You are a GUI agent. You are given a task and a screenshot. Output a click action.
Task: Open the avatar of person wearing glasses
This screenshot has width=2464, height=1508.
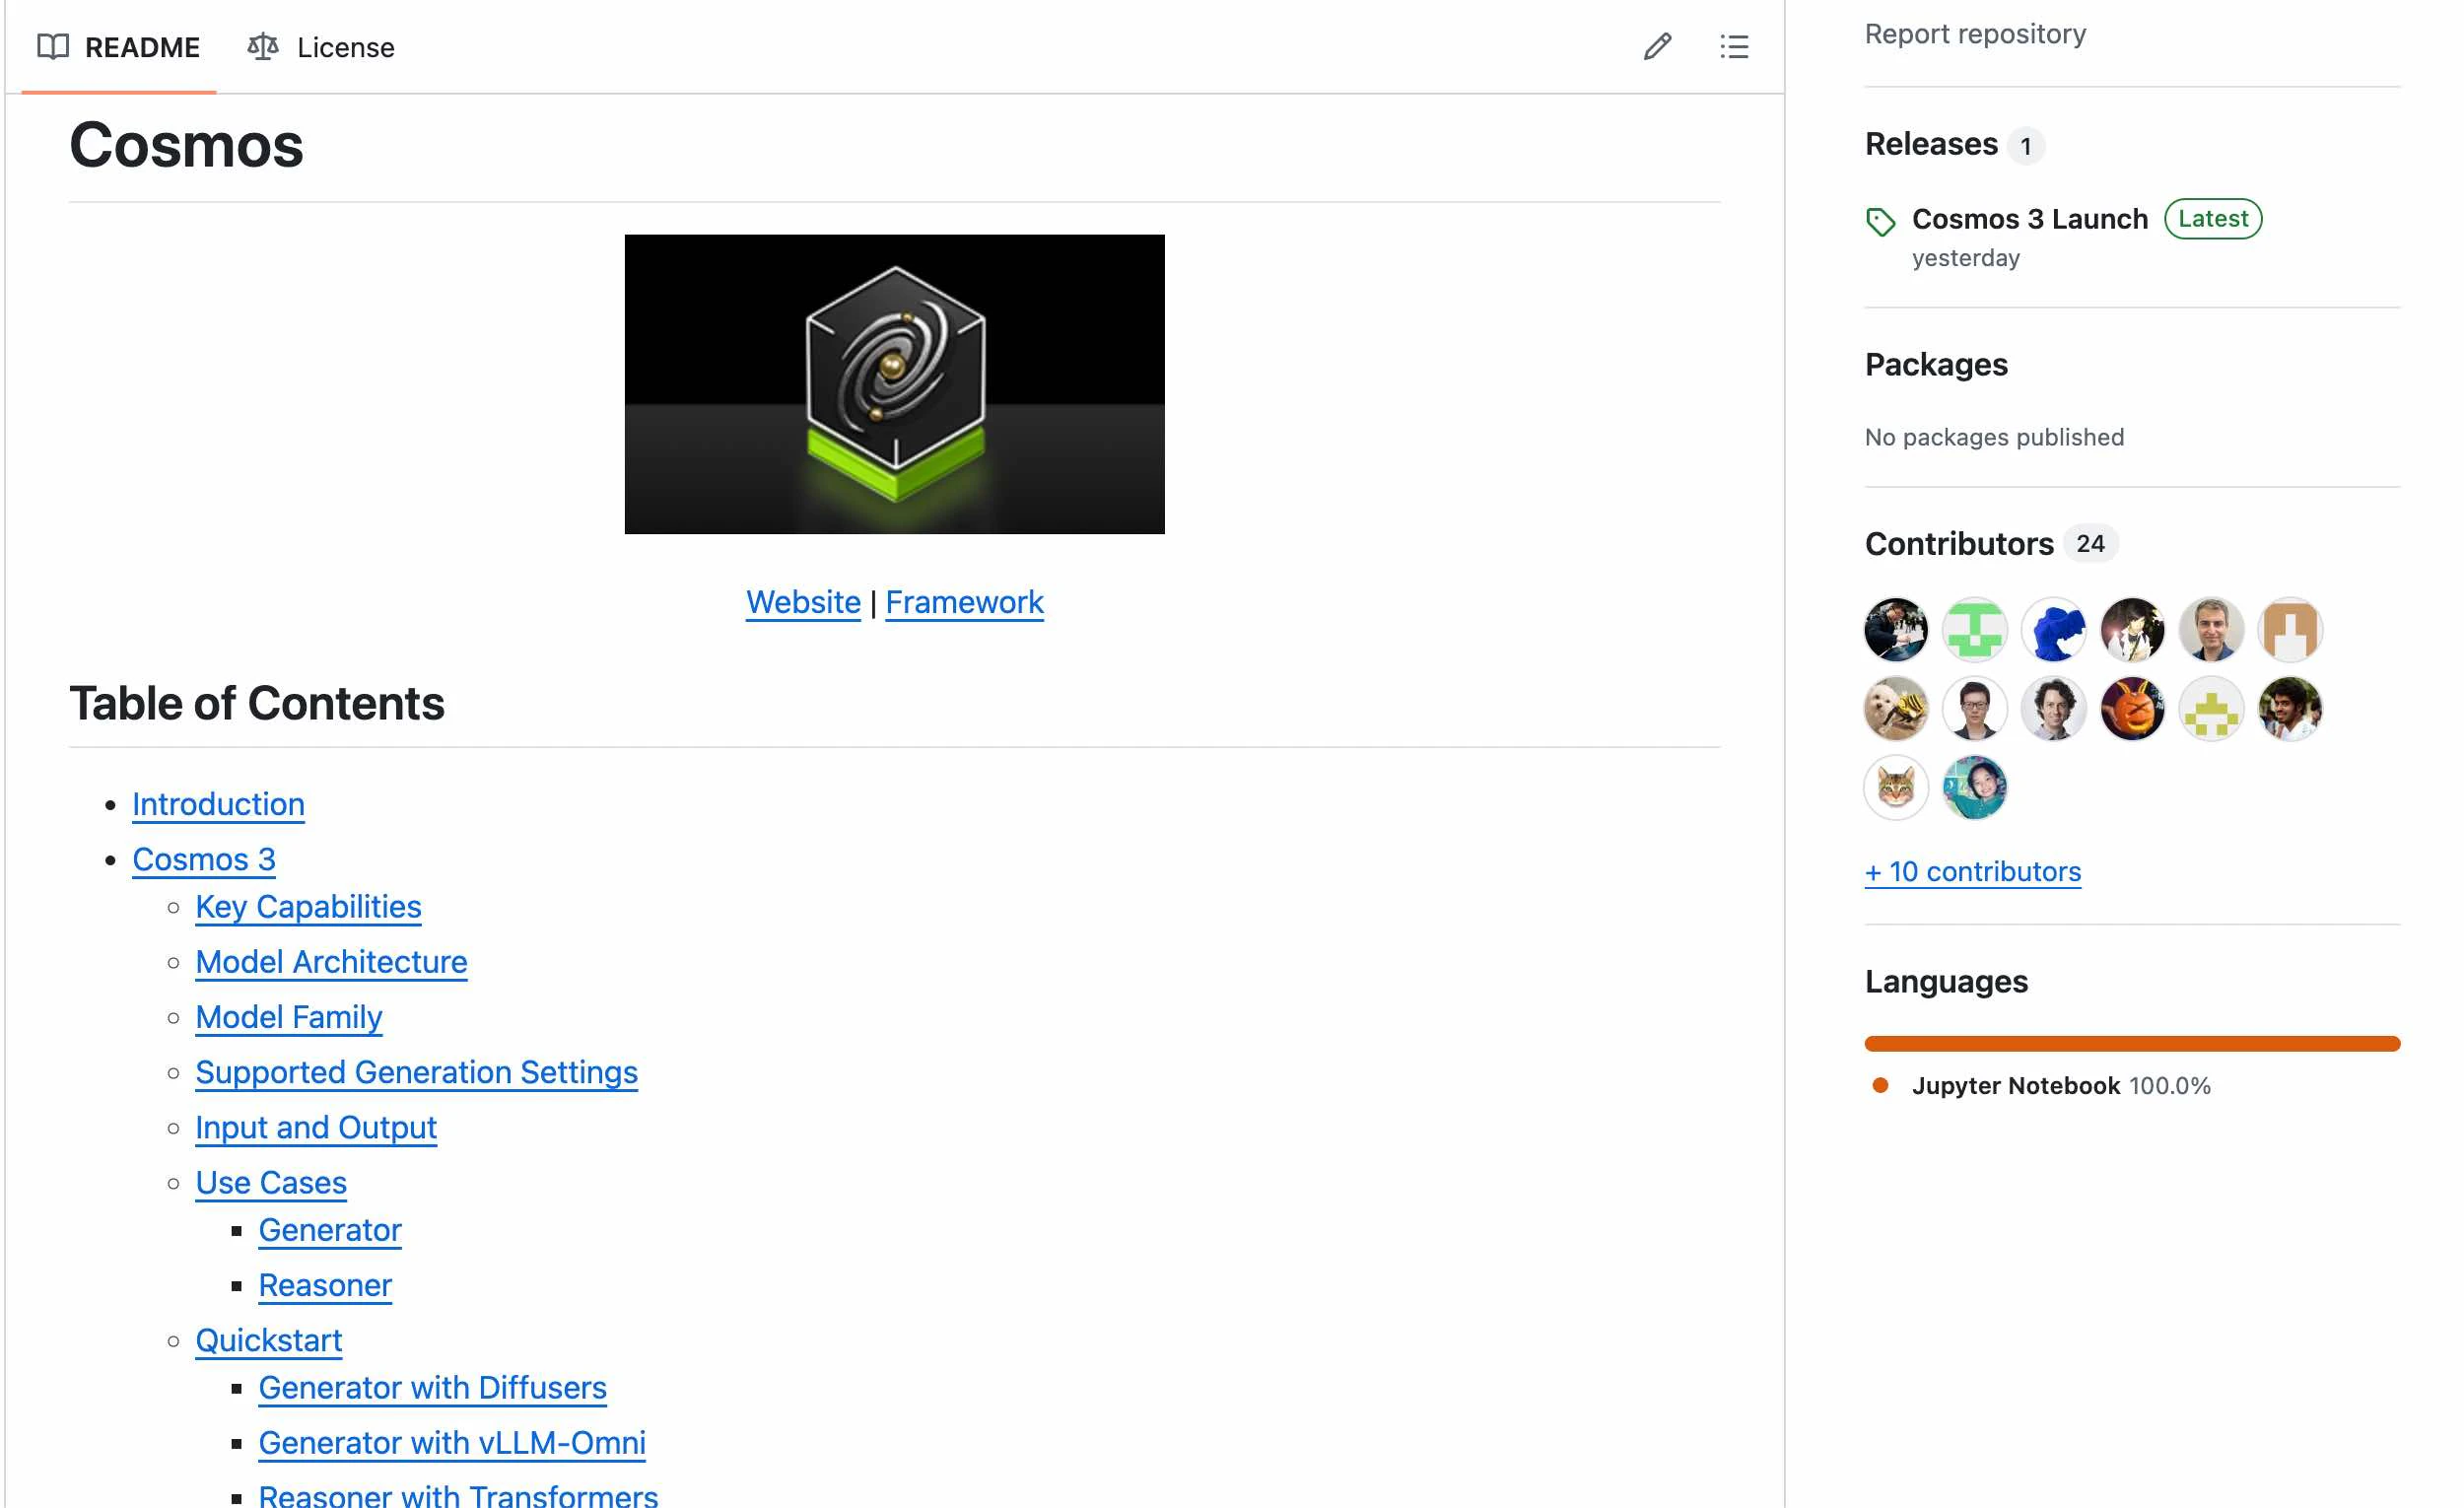coord(1974,709)
